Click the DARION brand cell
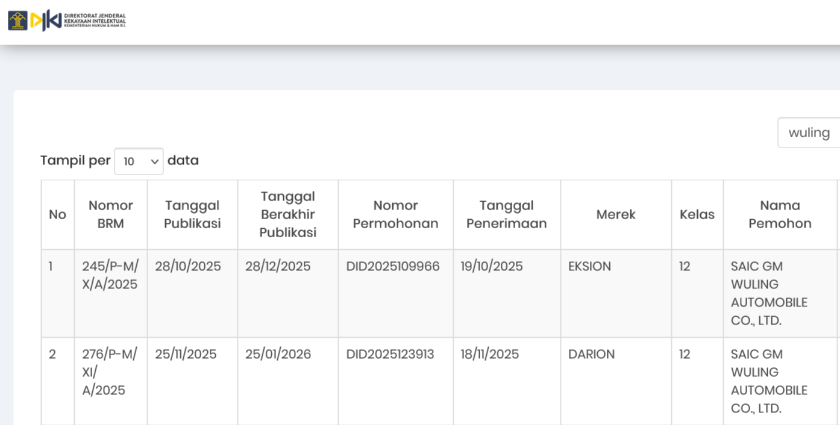The width and height of the screenshot is (840, 425). pos(591,354)
